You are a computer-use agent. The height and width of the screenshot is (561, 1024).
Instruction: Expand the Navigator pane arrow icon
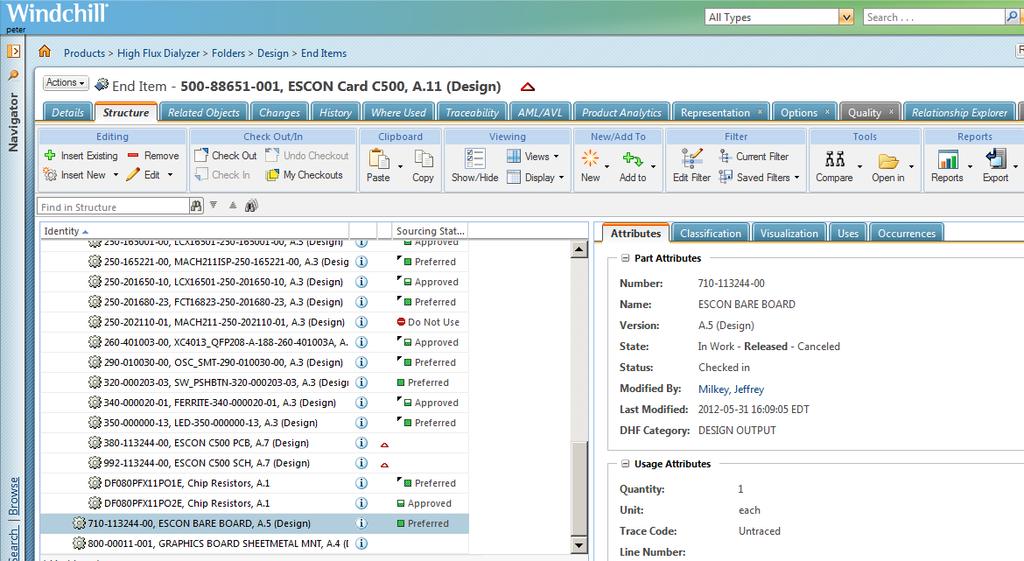[x=14, y=51]
